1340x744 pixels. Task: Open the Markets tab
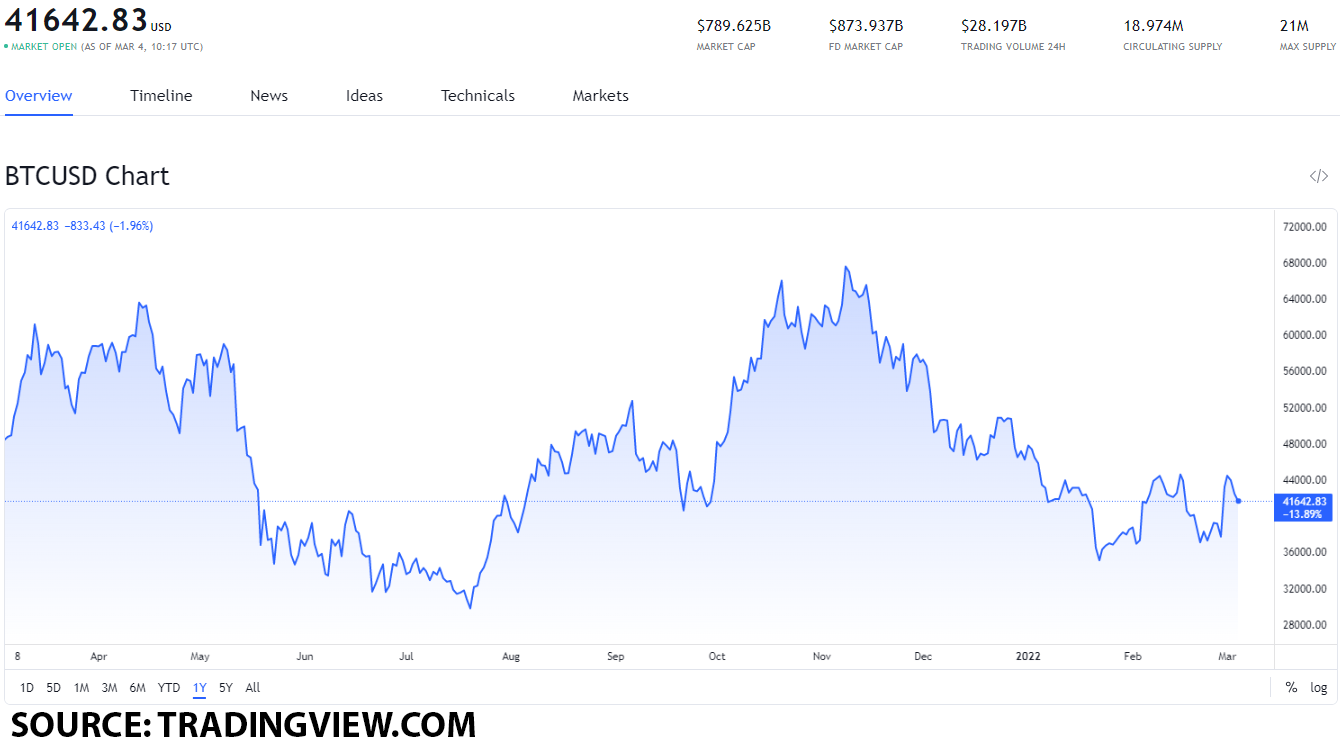pyautogui.click(x=600, y=96)
